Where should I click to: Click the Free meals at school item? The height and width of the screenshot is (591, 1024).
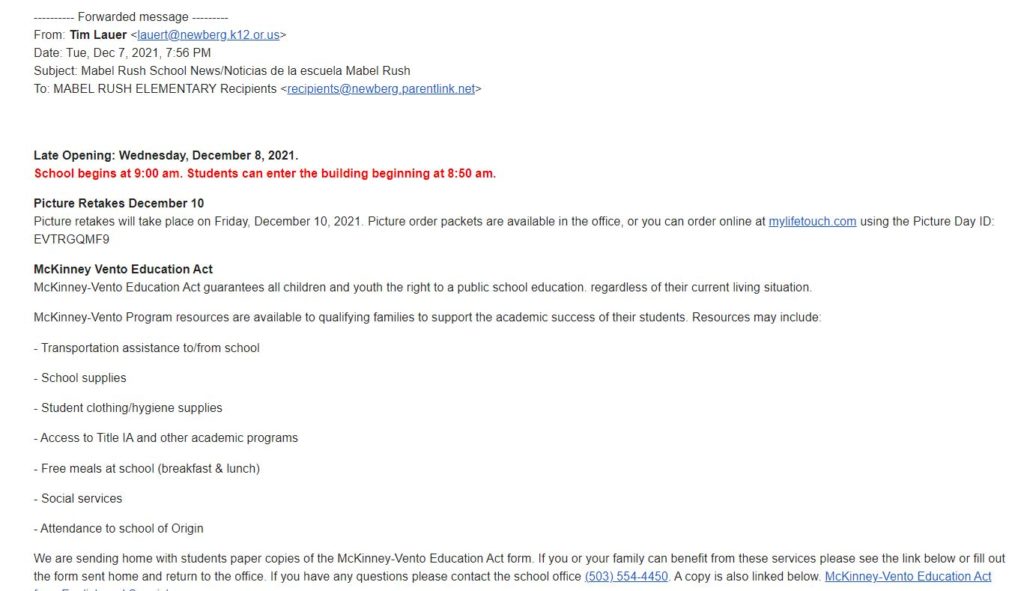[x=147, y=469]
